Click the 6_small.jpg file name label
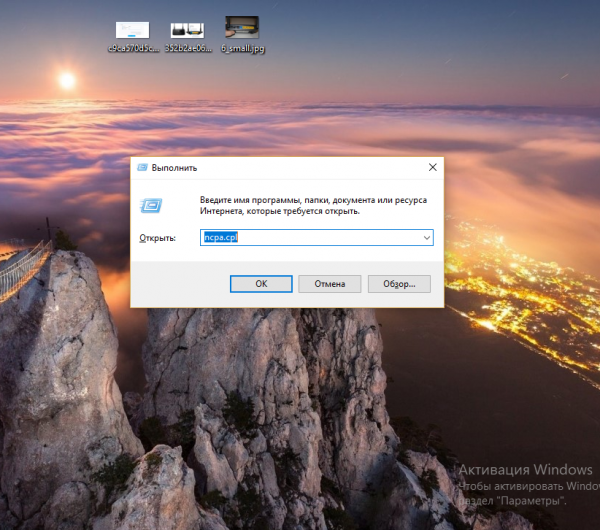 coord(242,47)
